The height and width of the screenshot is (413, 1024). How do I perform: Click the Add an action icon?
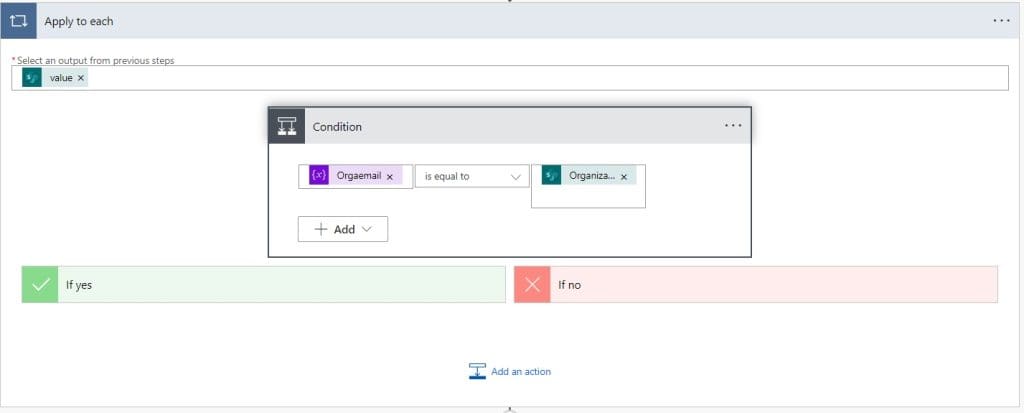477,371
